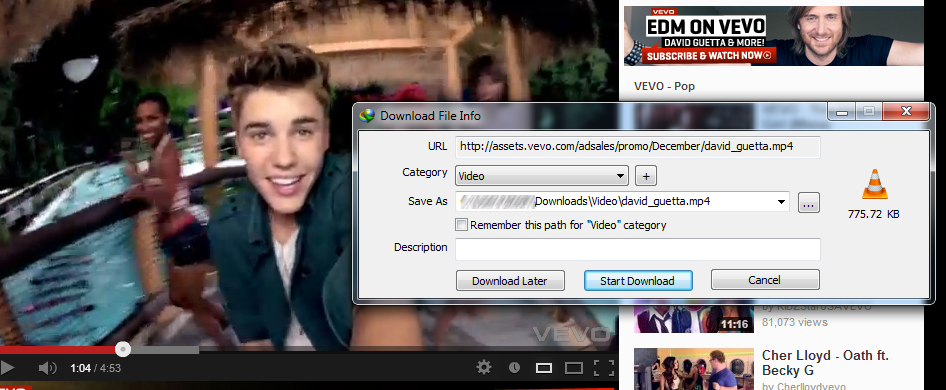Click inside the Description text field
This screenshot has width=946, height=390.
(x=638, y=249)
